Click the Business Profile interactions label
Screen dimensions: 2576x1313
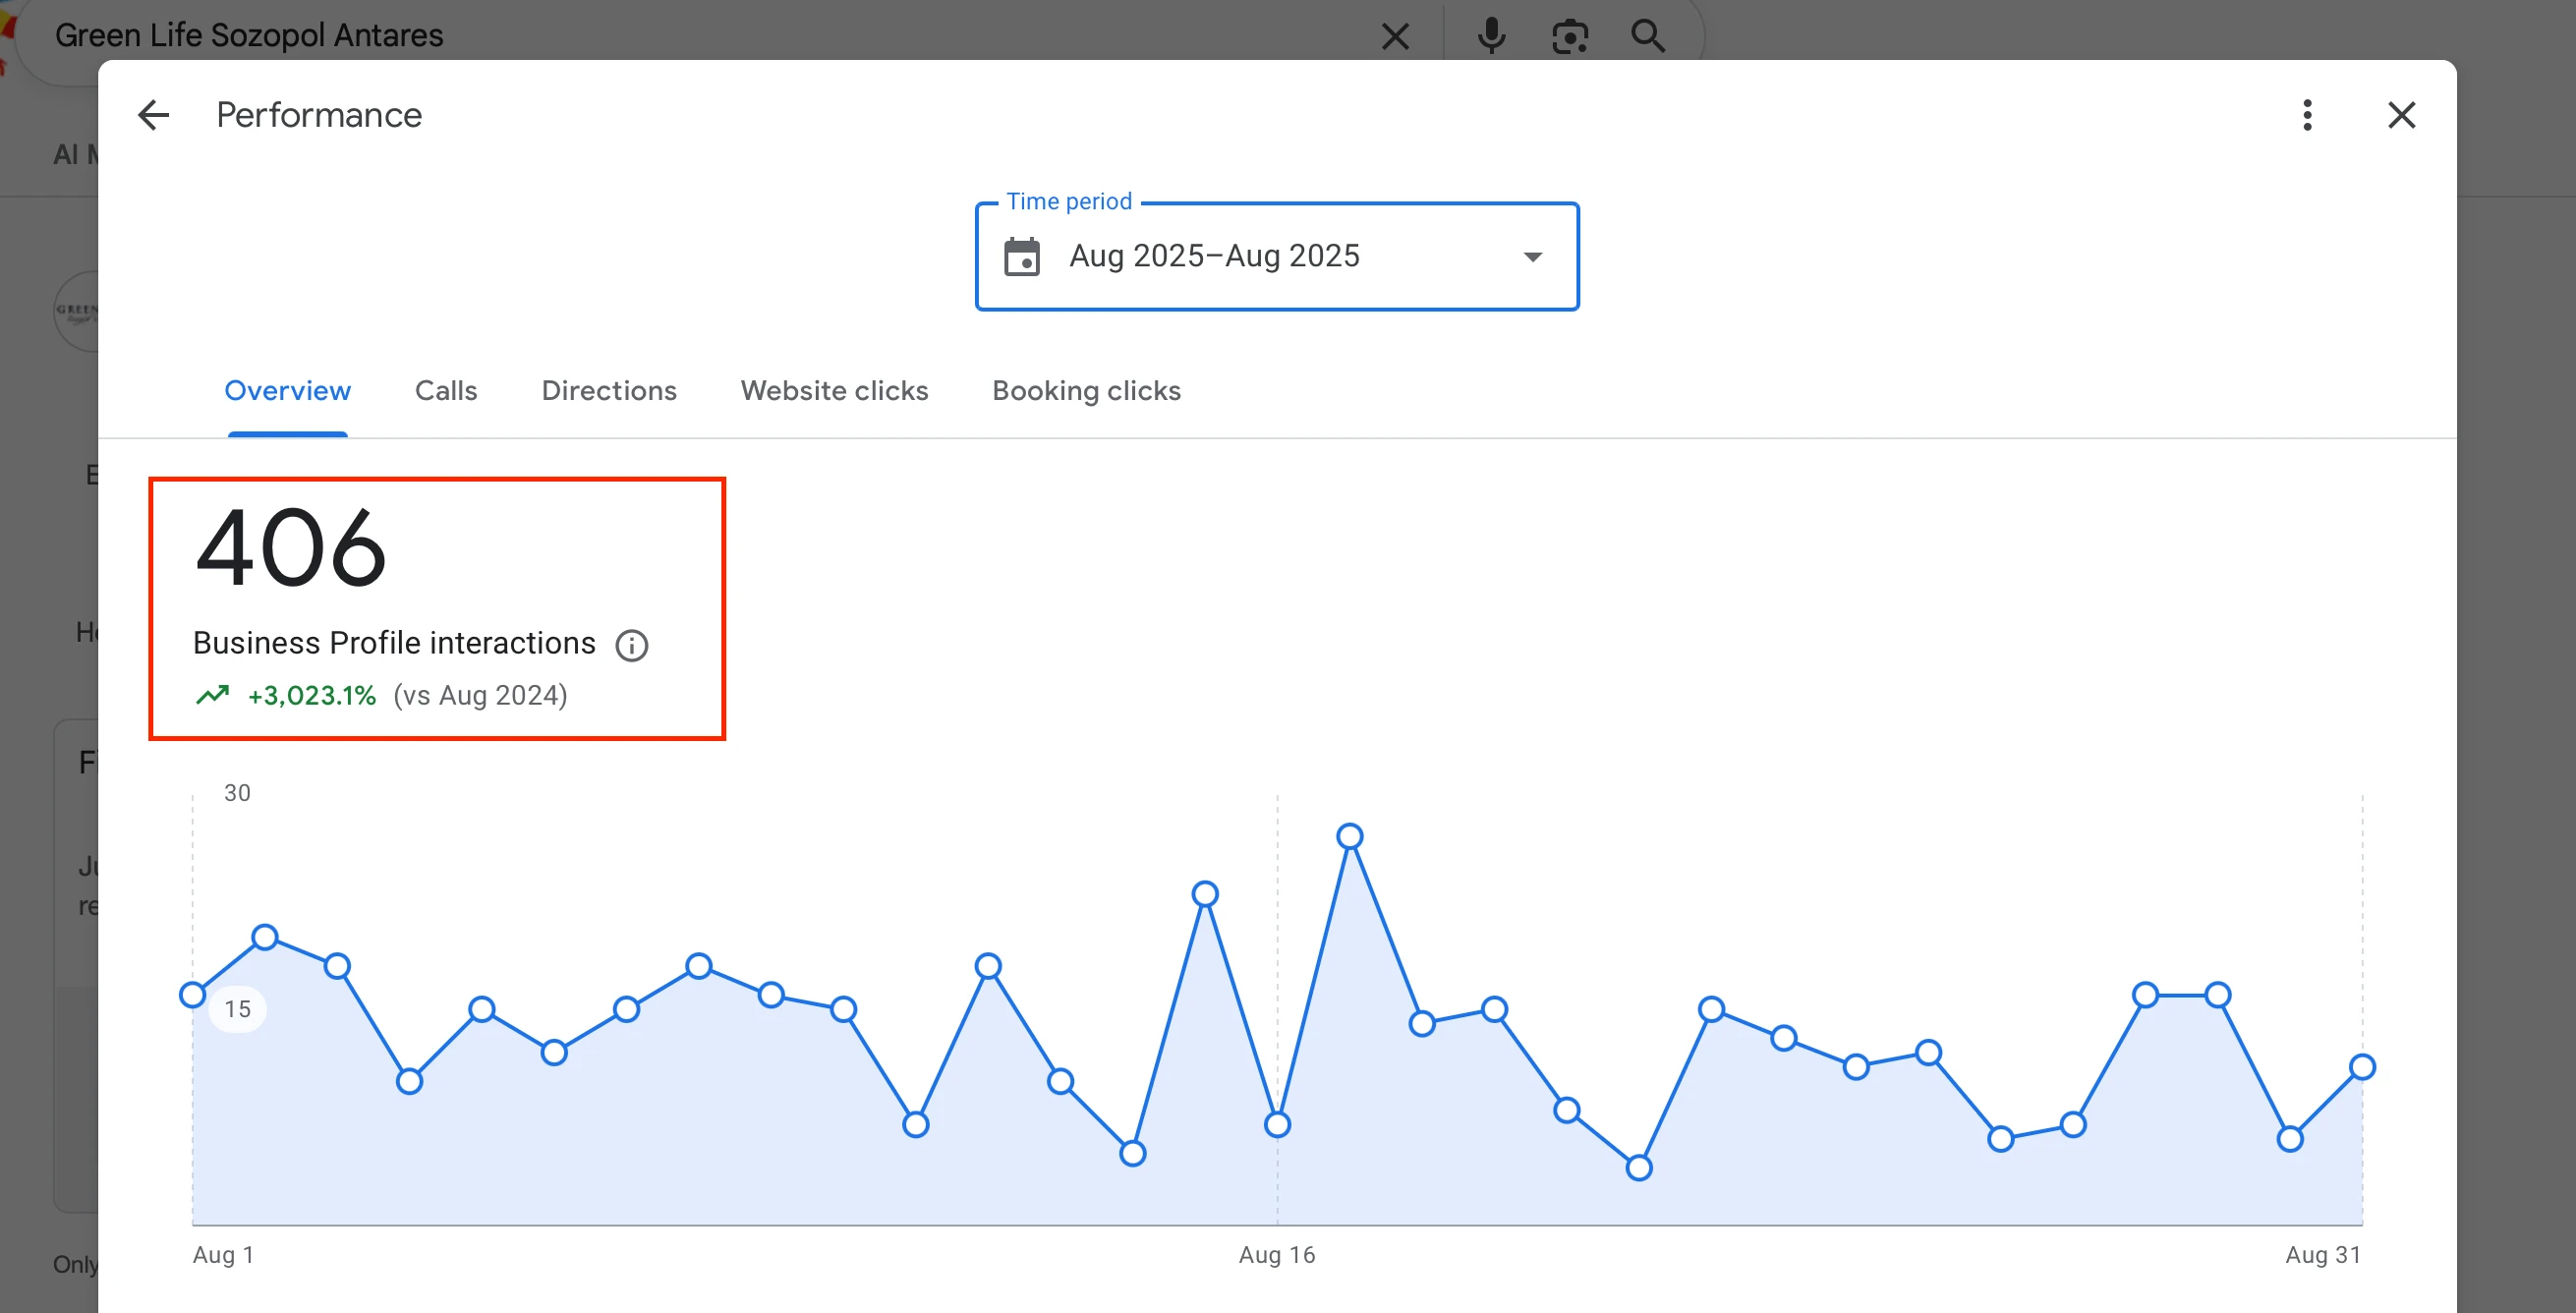[x=394, y=643]
